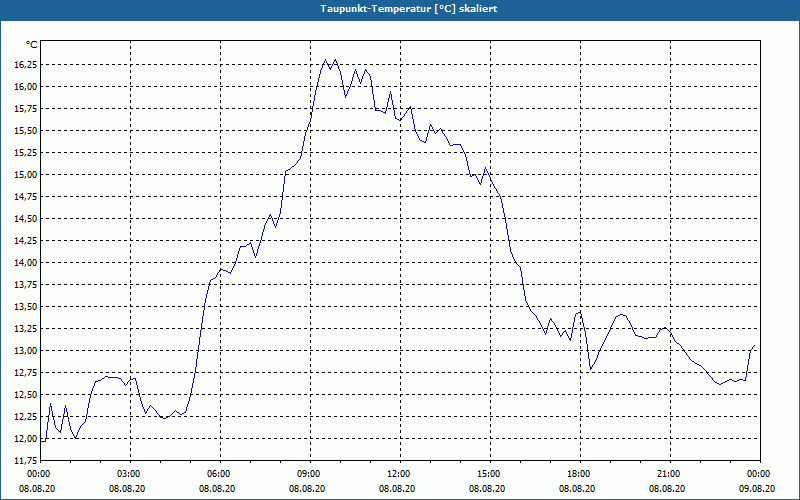Select the 12,00 y-axis value
Viewport: 800px width, 500px height.
tap(26, 439)
